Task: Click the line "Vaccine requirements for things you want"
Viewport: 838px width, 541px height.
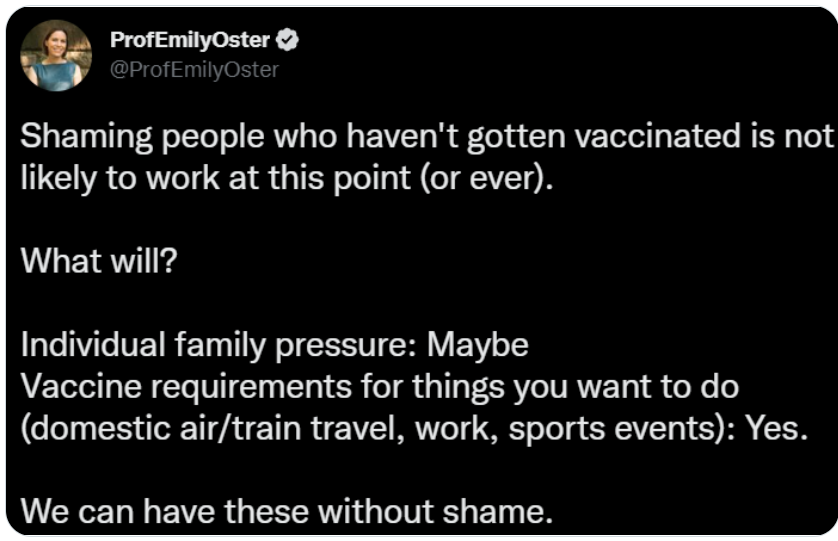Action: pos(379,387)
